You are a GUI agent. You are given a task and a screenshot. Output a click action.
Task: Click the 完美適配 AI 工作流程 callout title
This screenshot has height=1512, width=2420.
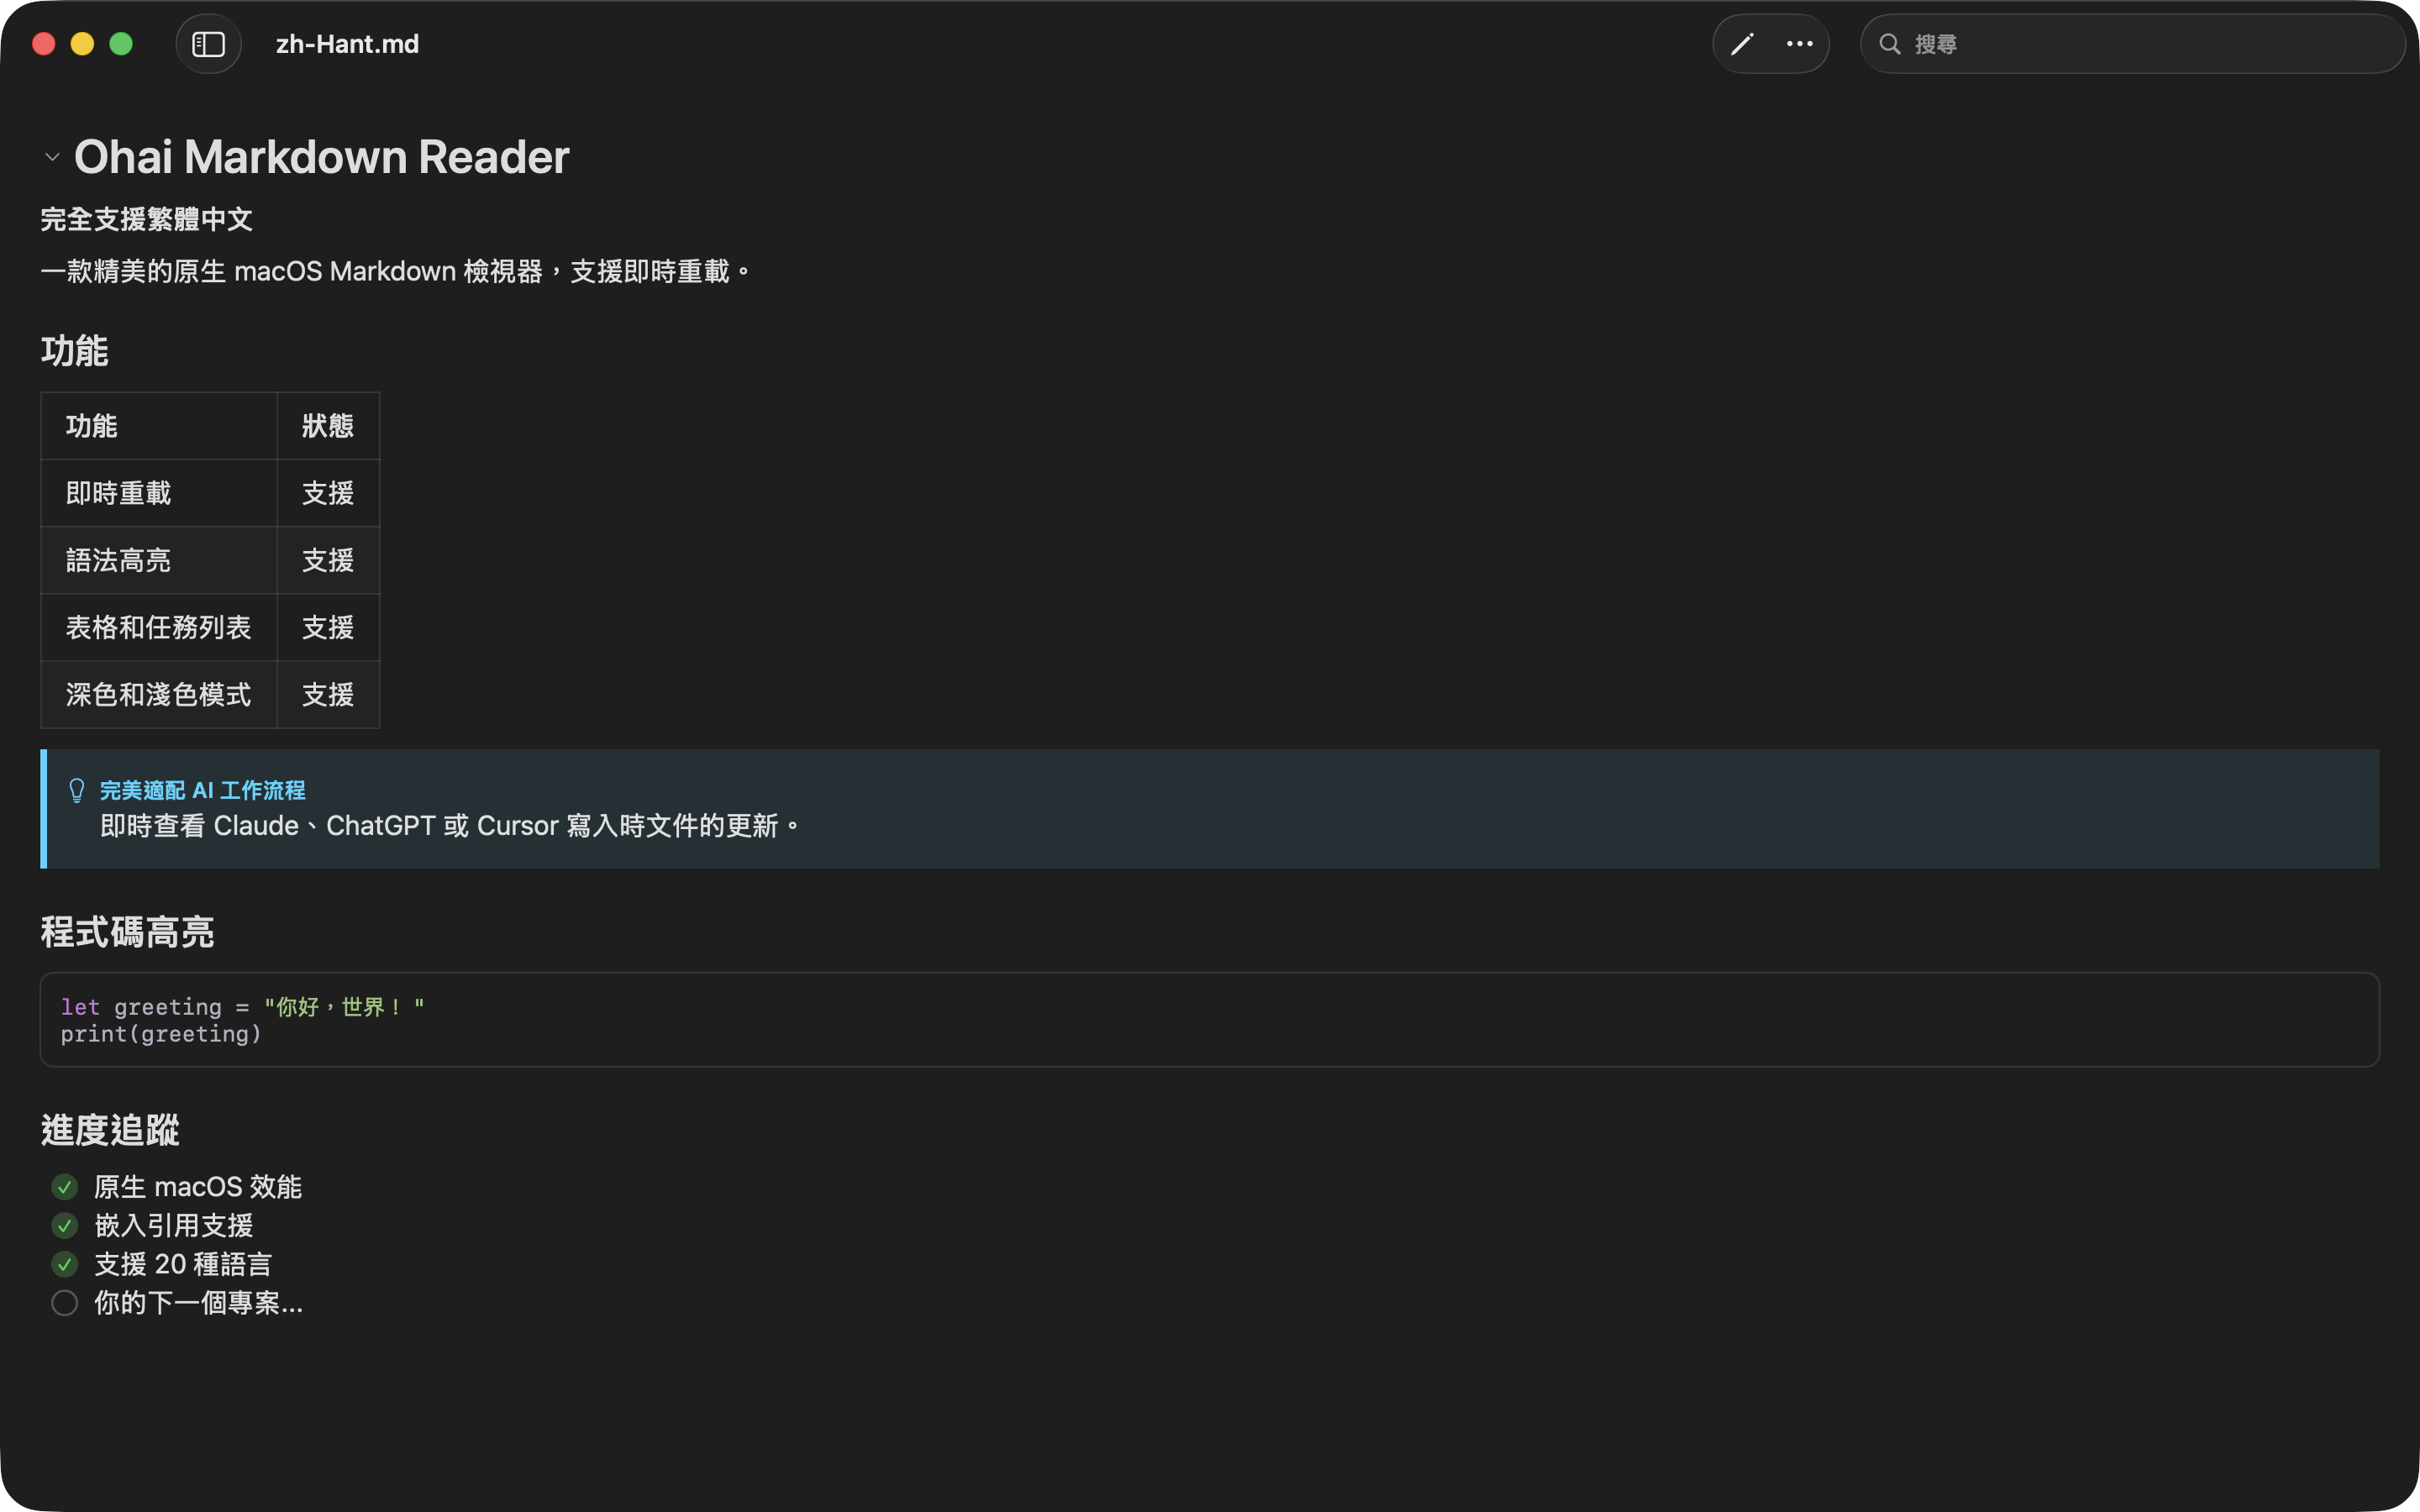203,790
